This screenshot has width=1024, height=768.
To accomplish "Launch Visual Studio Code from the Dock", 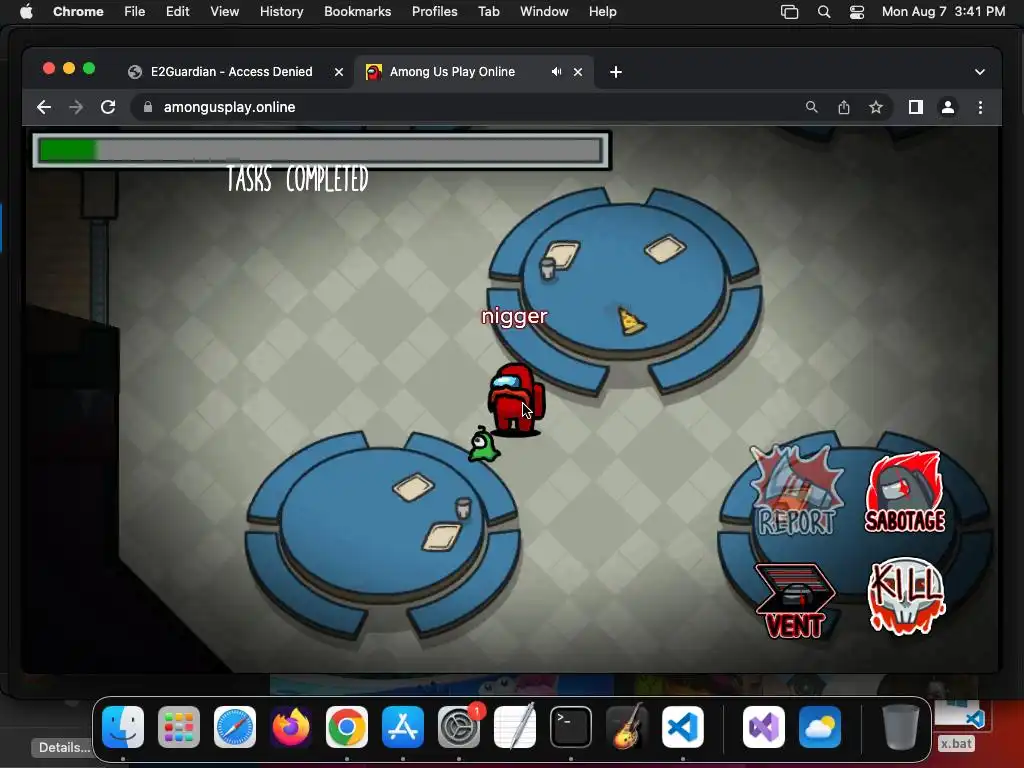I will click(683, 727).
